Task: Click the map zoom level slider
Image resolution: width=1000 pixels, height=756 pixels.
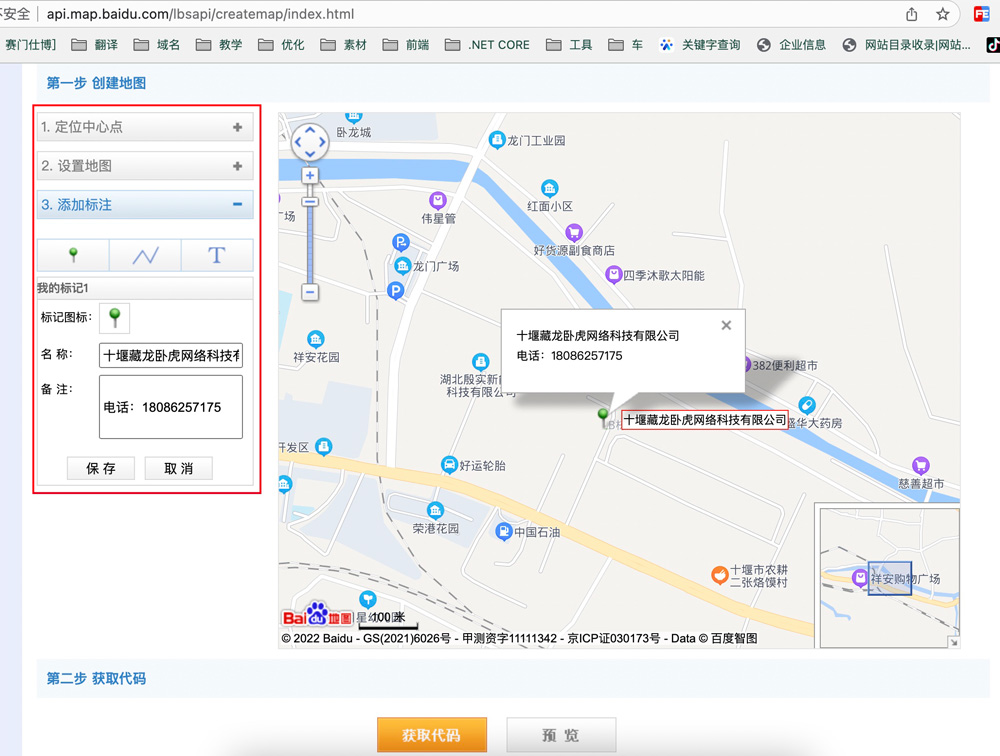Action: coord(310,202)
